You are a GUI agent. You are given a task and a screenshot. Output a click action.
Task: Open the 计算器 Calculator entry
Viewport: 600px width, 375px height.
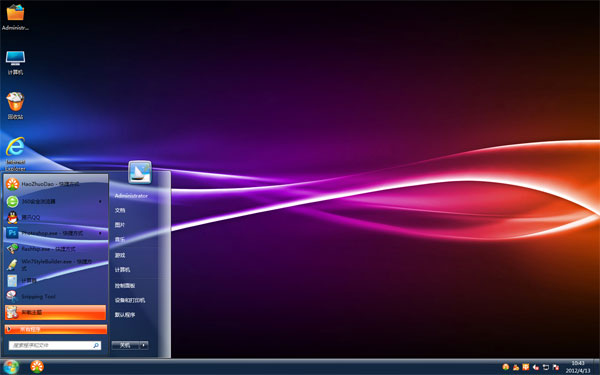click(x=56, y=280)
